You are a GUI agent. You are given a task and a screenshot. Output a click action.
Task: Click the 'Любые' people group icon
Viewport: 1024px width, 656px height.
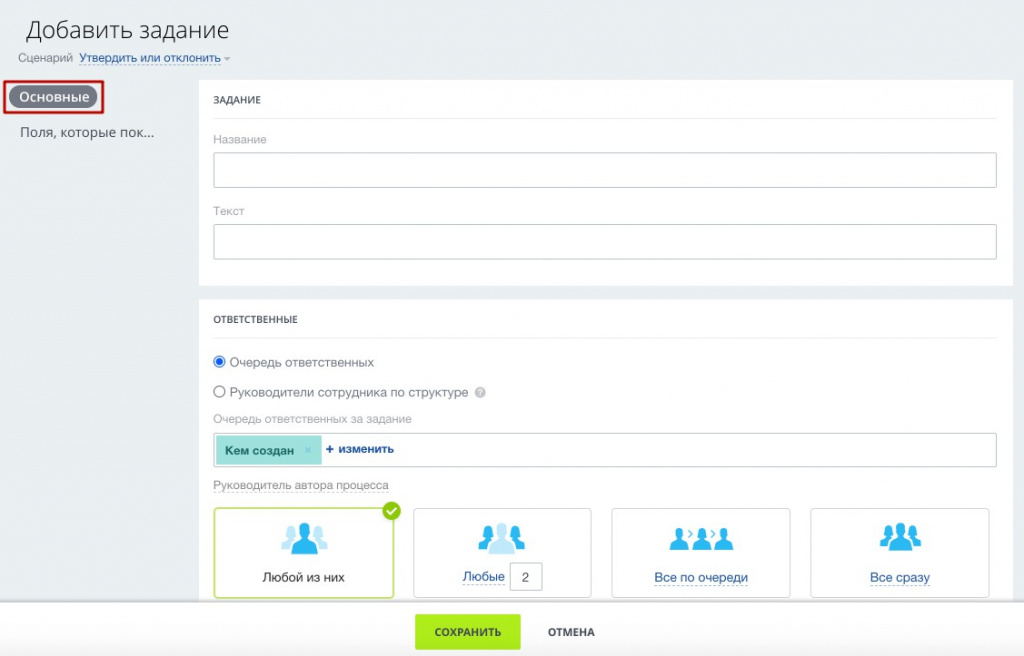[x=501, y=539]
